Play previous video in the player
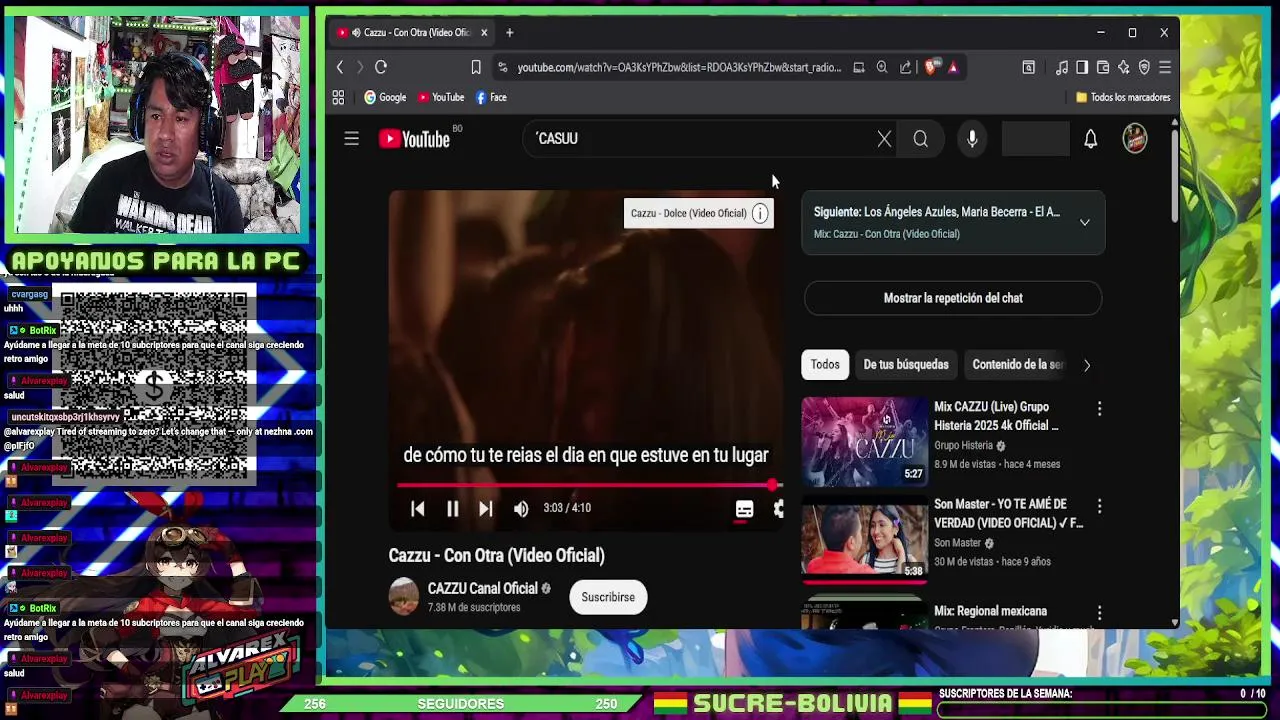Screen dimensions: 1280x720 pyautogui.click(x=418, y=509)
